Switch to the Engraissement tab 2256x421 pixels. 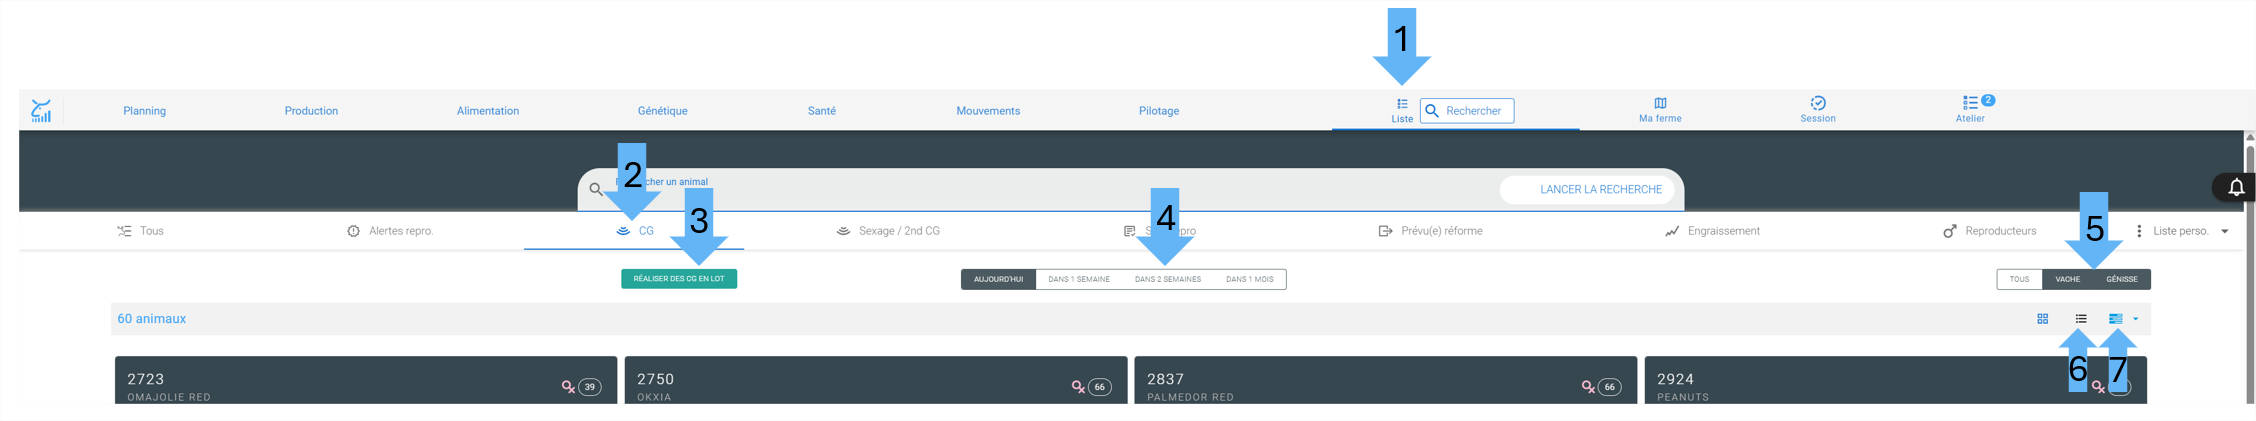pyautogui.click(x=1712, y=231)
